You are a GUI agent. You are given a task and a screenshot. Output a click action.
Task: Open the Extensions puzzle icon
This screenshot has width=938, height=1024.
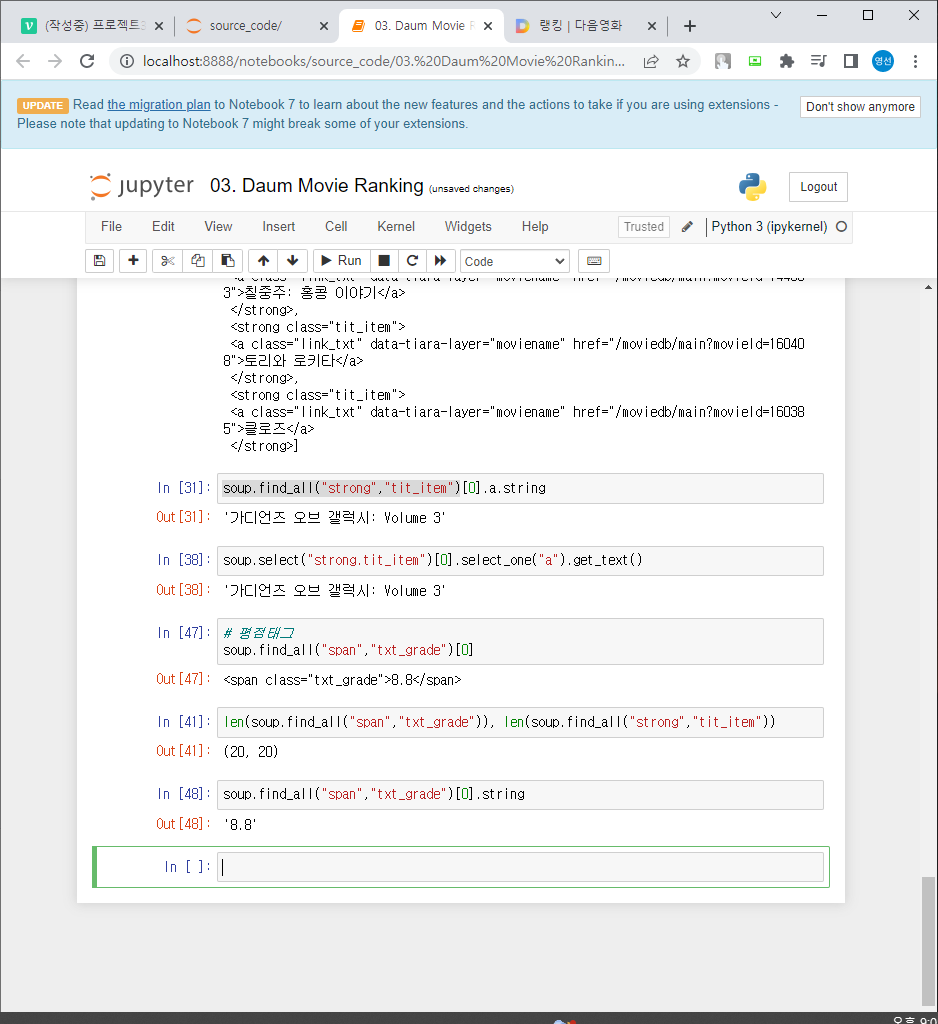point(787,61)
